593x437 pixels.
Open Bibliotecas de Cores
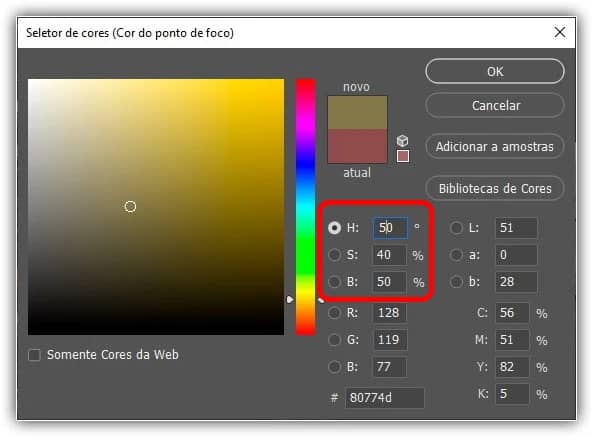(495, 188)
